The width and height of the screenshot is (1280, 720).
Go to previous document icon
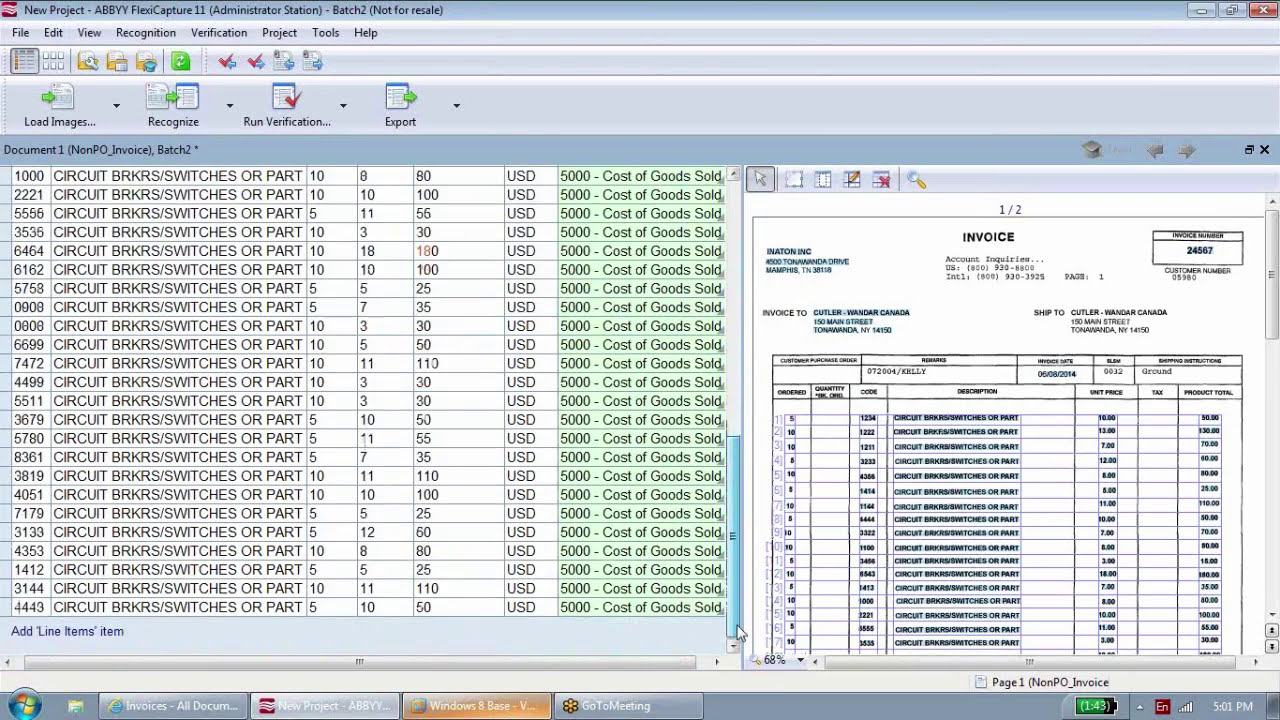point(284,62)
